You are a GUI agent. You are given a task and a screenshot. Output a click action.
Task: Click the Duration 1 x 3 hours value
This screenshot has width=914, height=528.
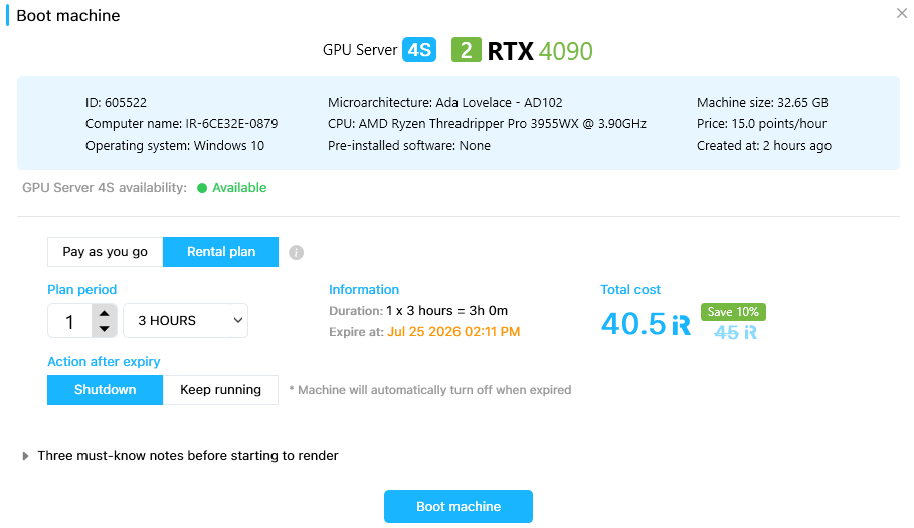pos(447,311)
